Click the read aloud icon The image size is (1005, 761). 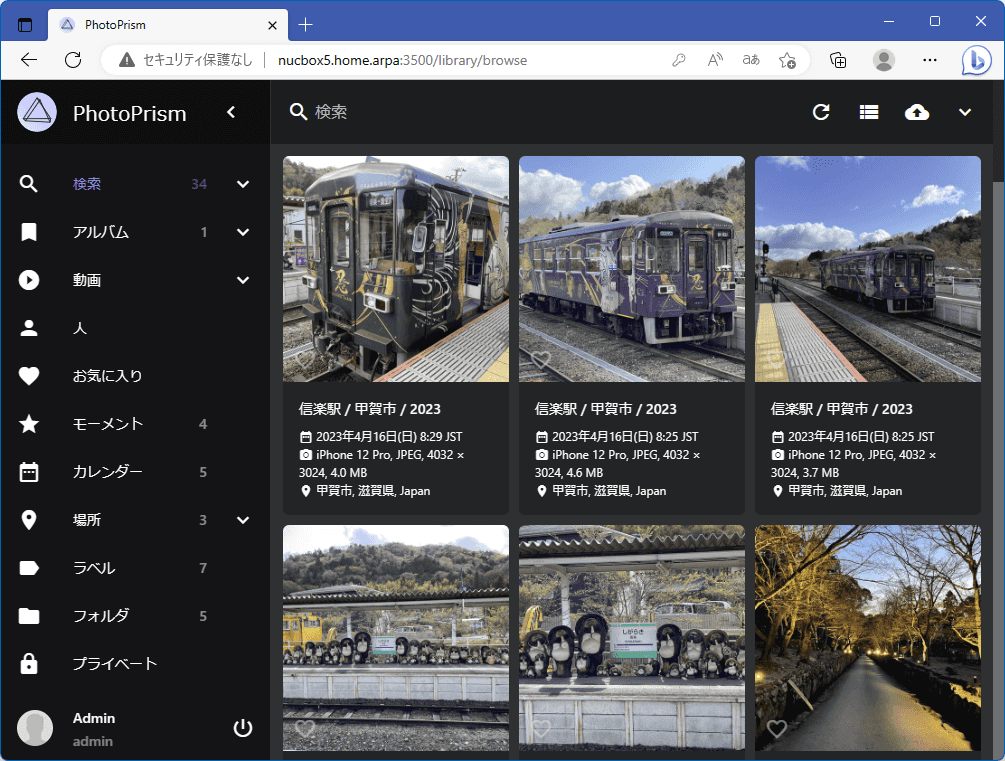715,60
